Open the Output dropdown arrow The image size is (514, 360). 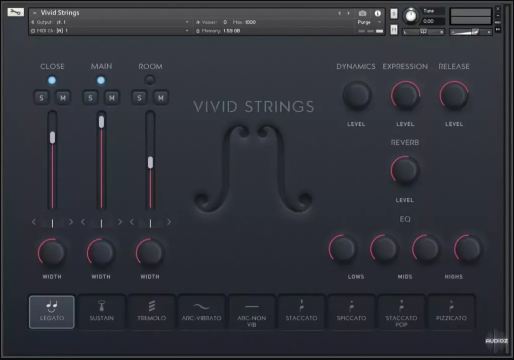click(x=187, y=22)
